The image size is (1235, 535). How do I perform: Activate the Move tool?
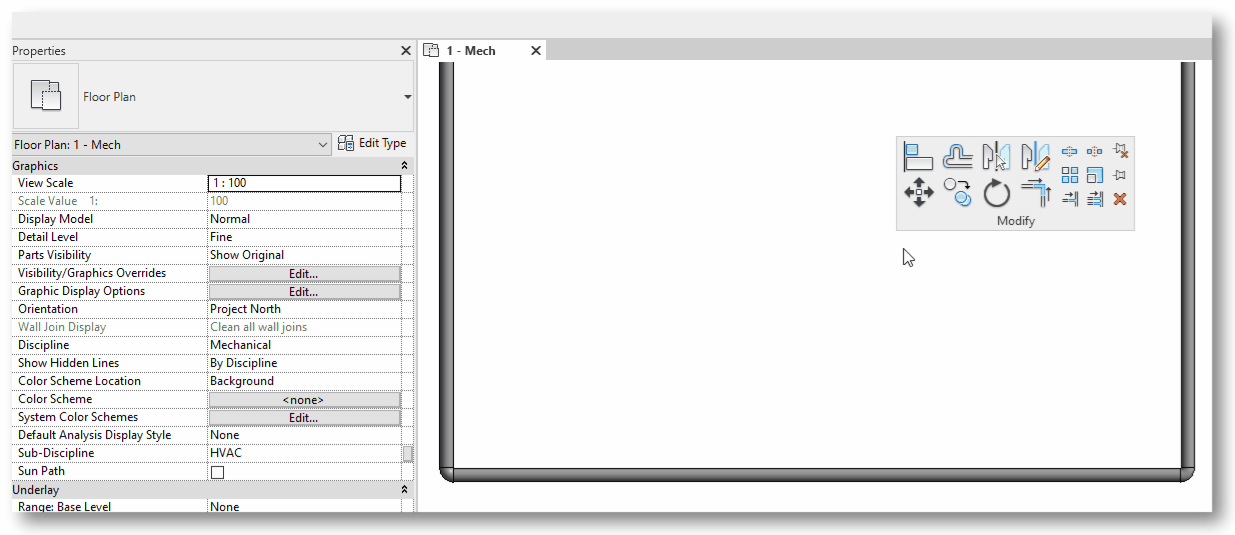tap(919, 192)
